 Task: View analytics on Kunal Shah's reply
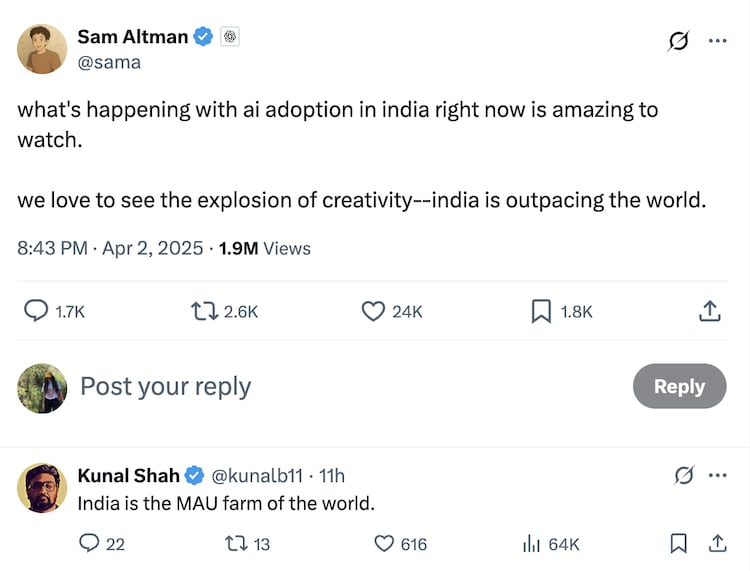532,544
